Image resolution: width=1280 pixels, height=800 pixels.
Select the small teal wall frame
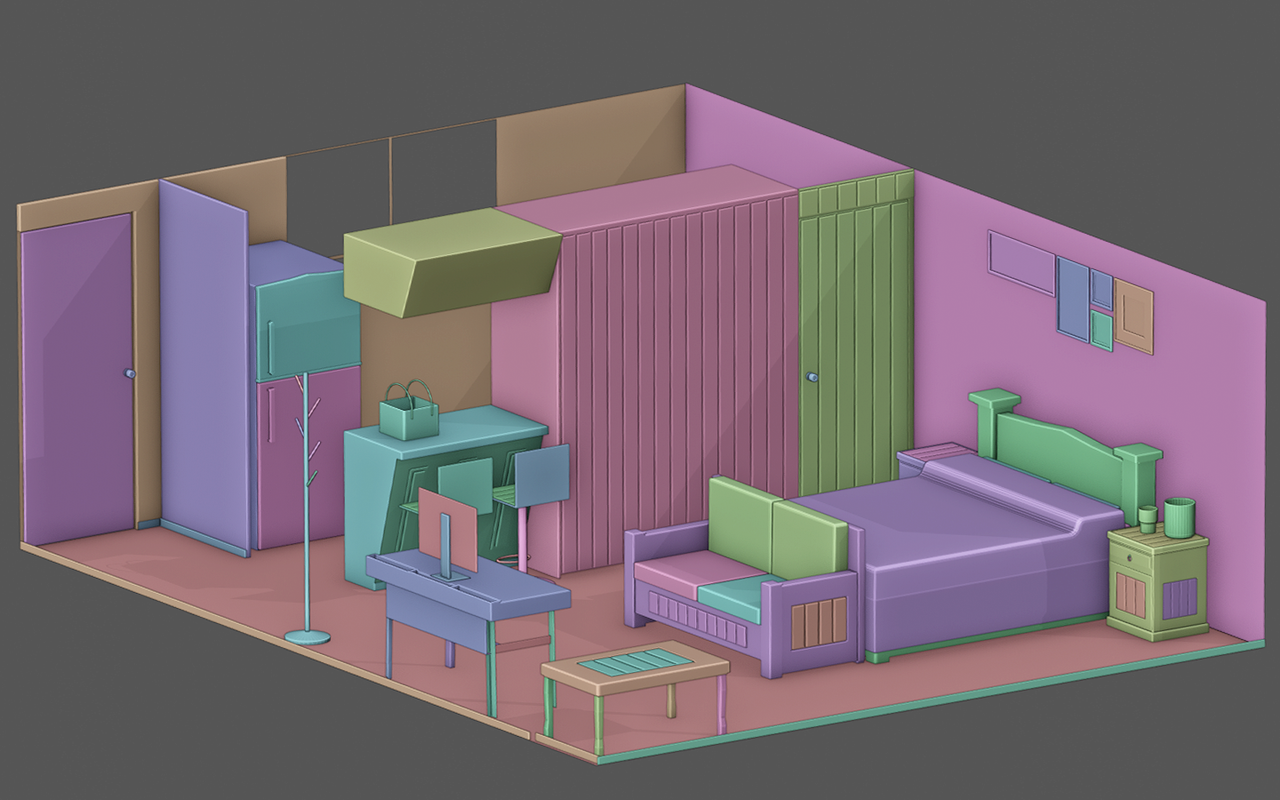(1101, 329)
